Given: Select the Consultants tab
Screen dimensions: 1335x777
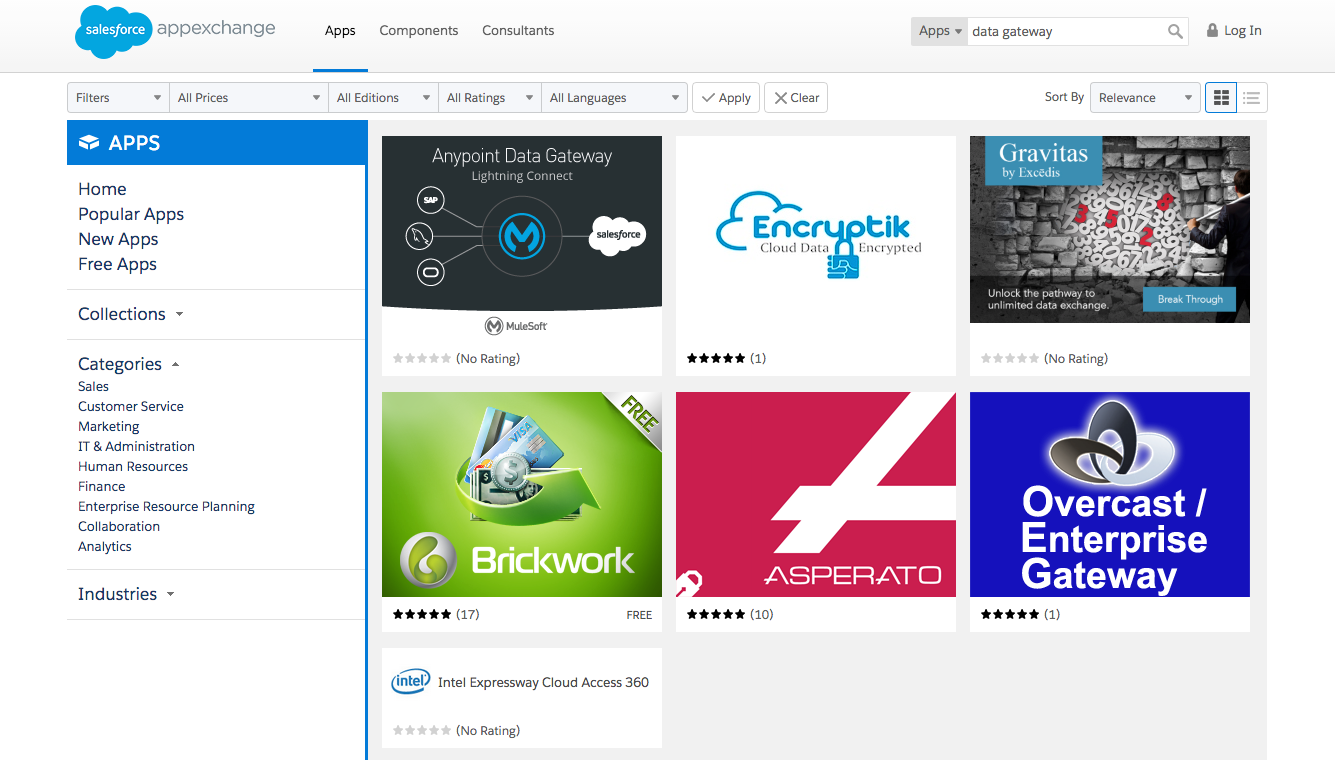Looking at the screenshot, I should coord(518,31).
